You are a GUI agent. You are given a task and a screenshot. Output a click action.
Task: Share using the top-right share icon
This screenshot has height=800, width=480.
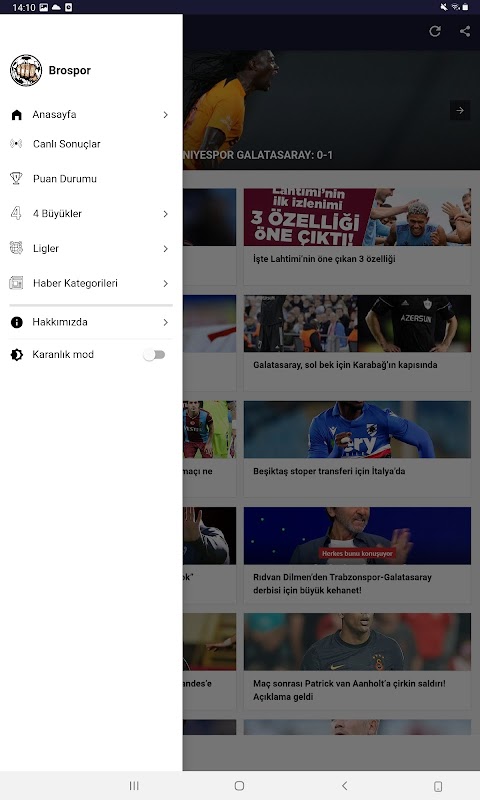click(465, 32)
